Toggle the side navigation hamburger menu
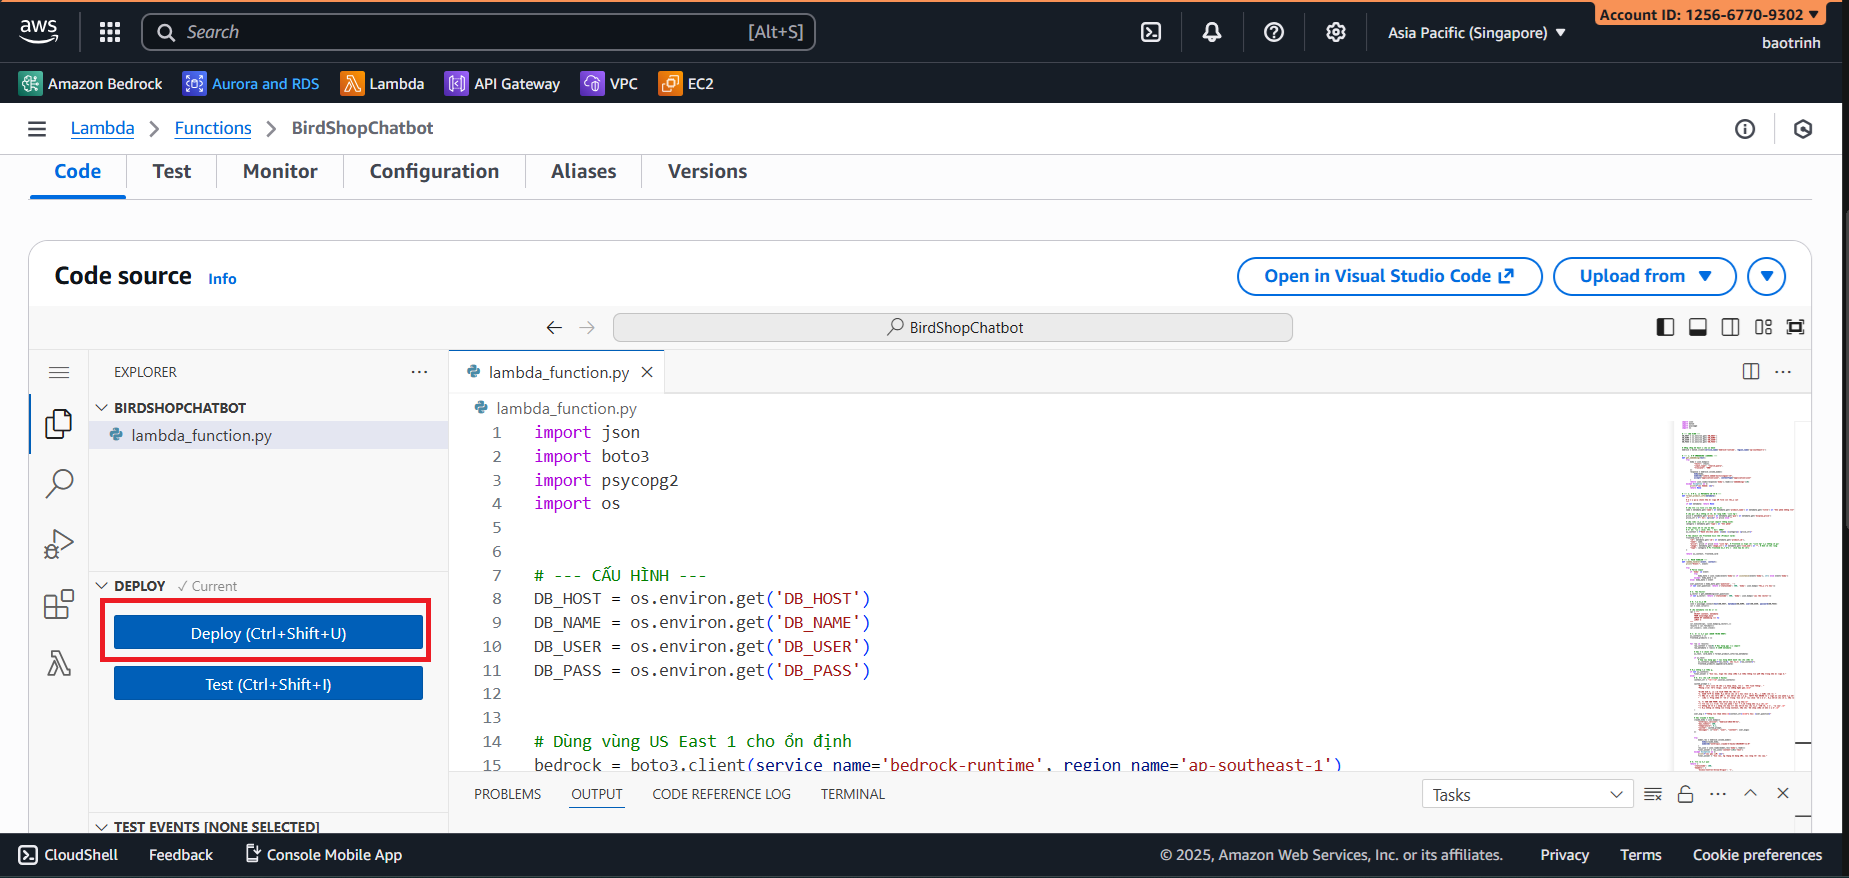Image resolution: width=1849 pixels, height=878 pixels. coord(37,128)
